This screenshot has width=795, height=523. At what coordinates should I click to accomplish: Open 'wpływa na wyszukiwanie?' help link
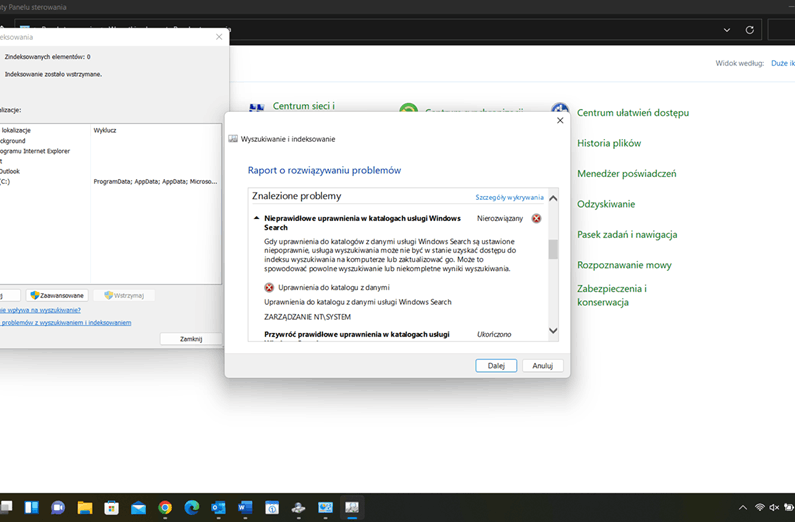(x=40, y=310)
